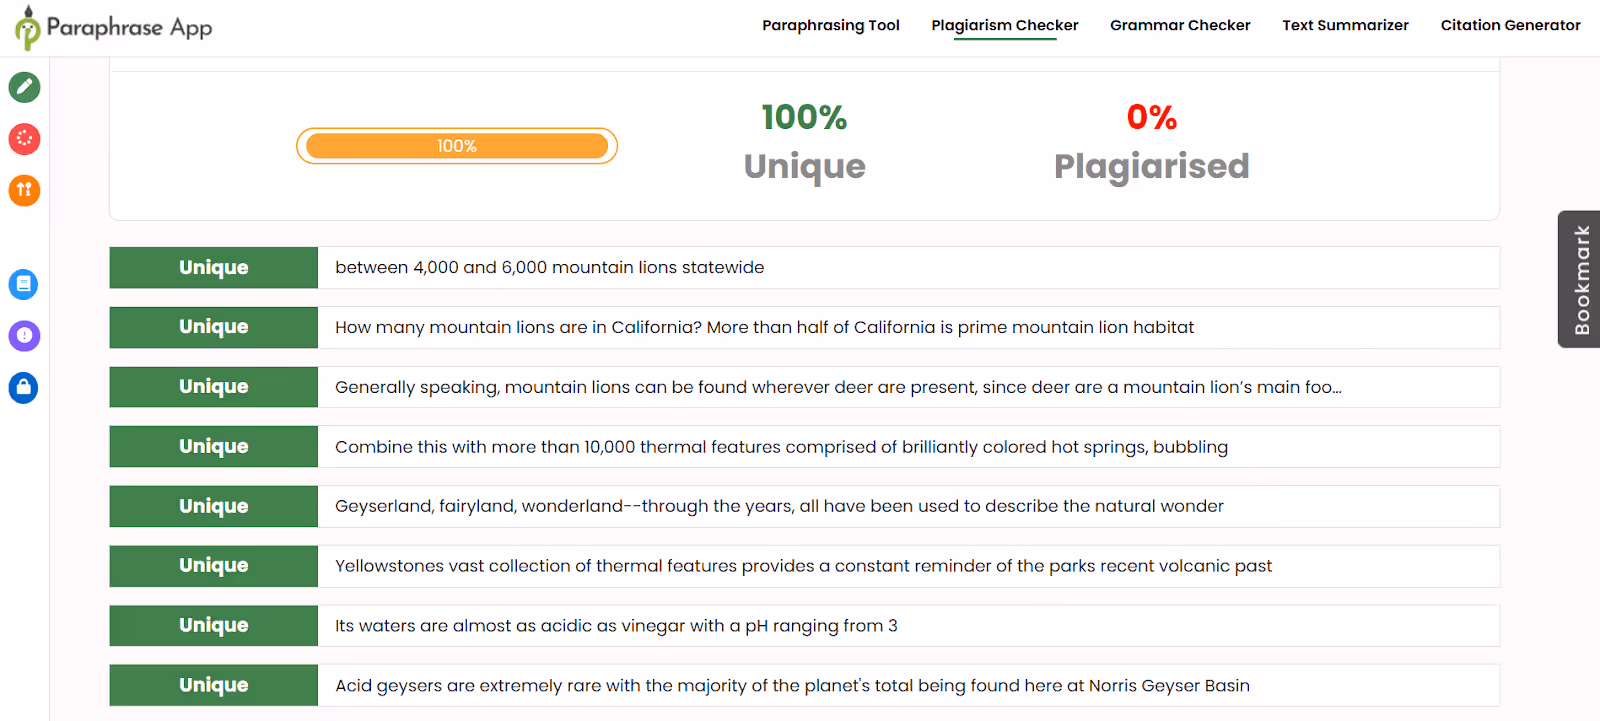This screenshot has width=1600, height=721.
Task: Select the row about mountain lions in California
Action: [764, 327]
